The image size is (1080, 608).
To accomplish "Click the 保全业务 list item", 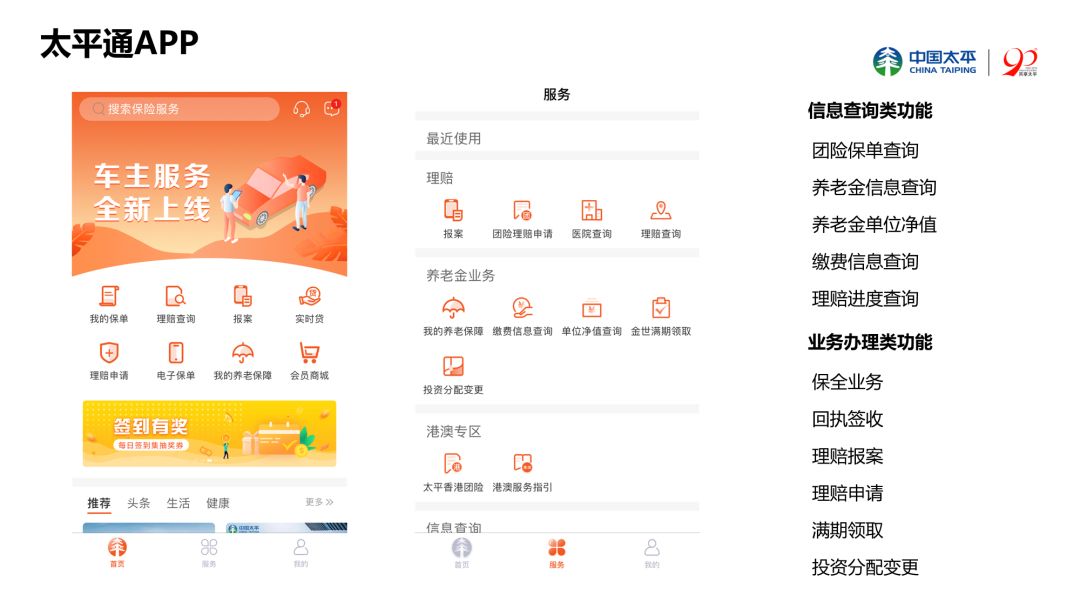I will click(847, 382).
